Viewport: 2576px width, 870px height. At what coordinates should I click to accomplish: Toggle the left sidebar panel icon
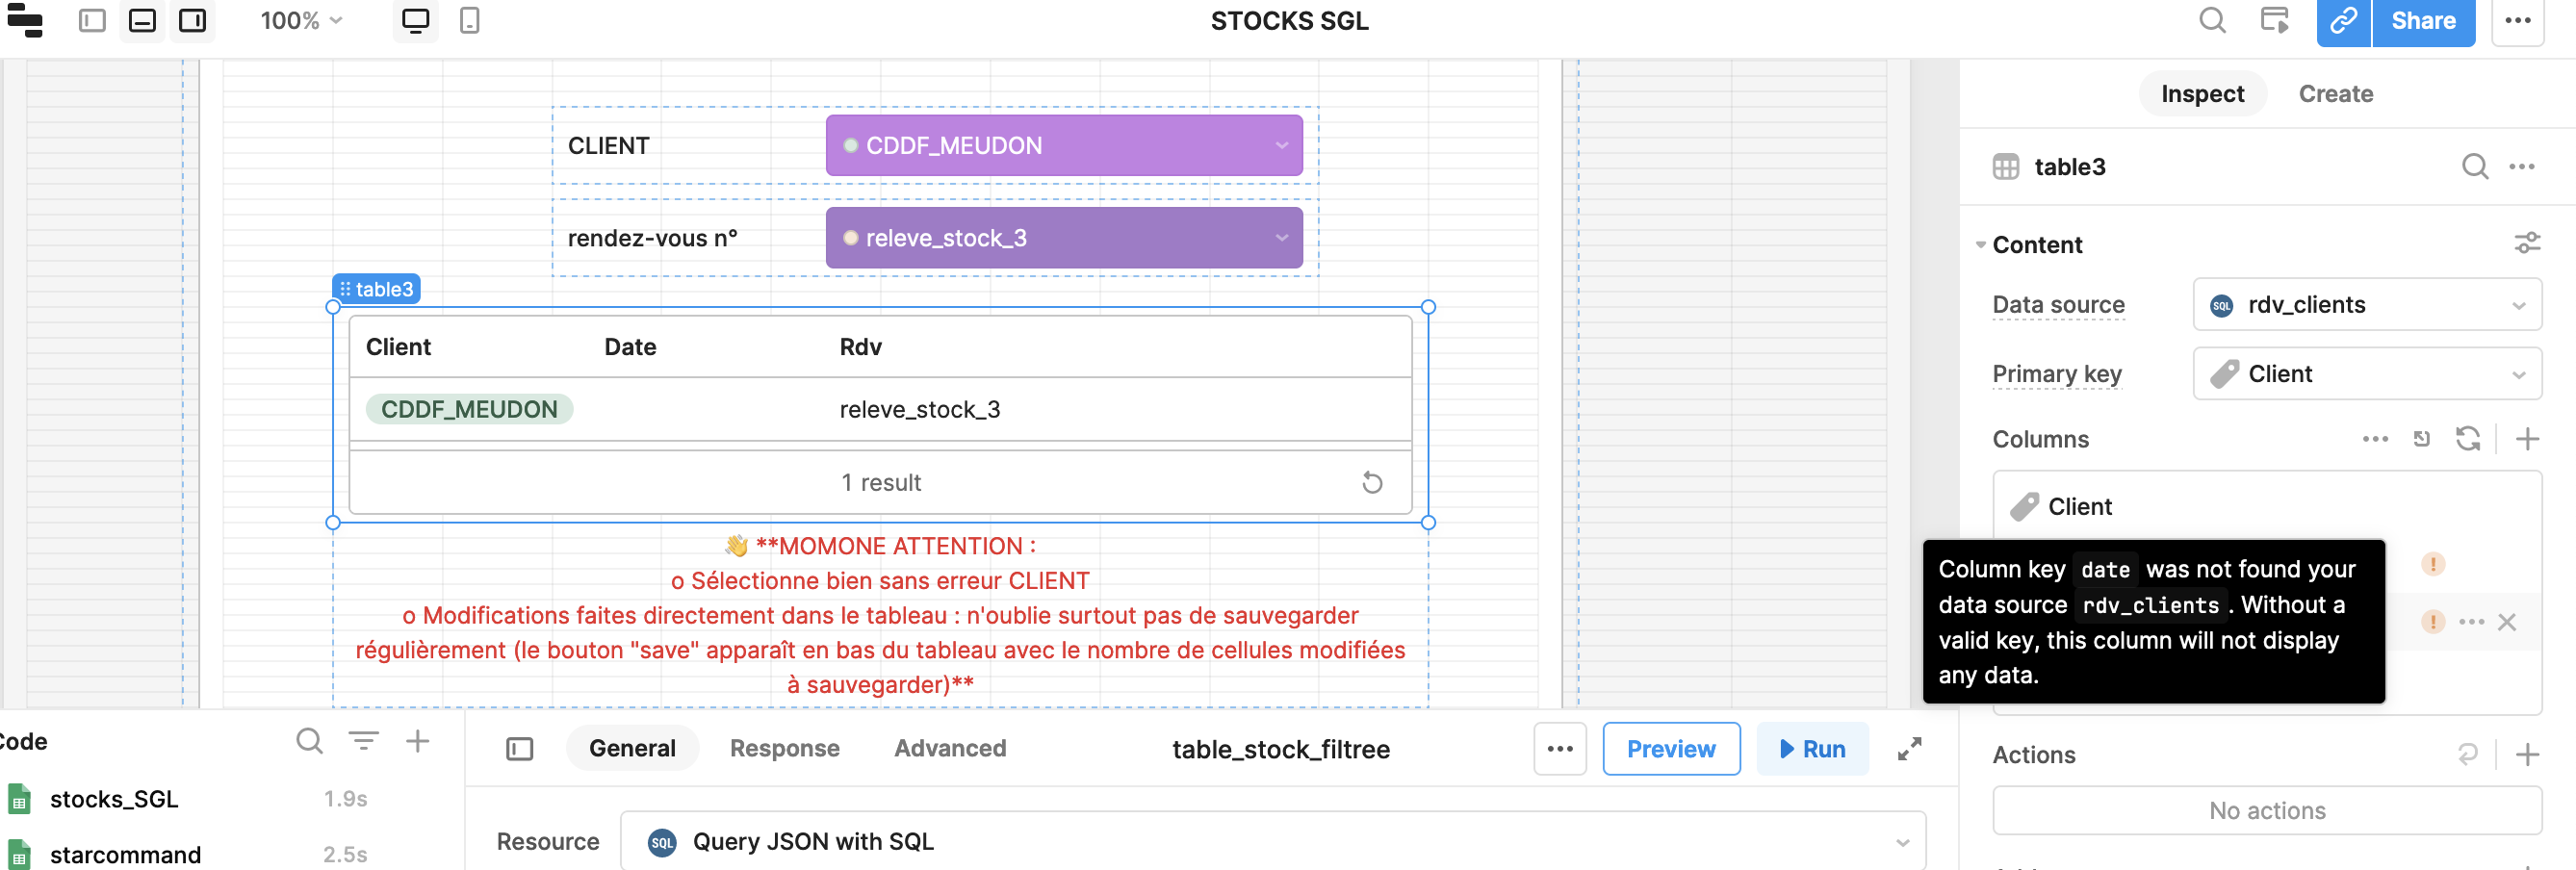[x=92, y=21]
